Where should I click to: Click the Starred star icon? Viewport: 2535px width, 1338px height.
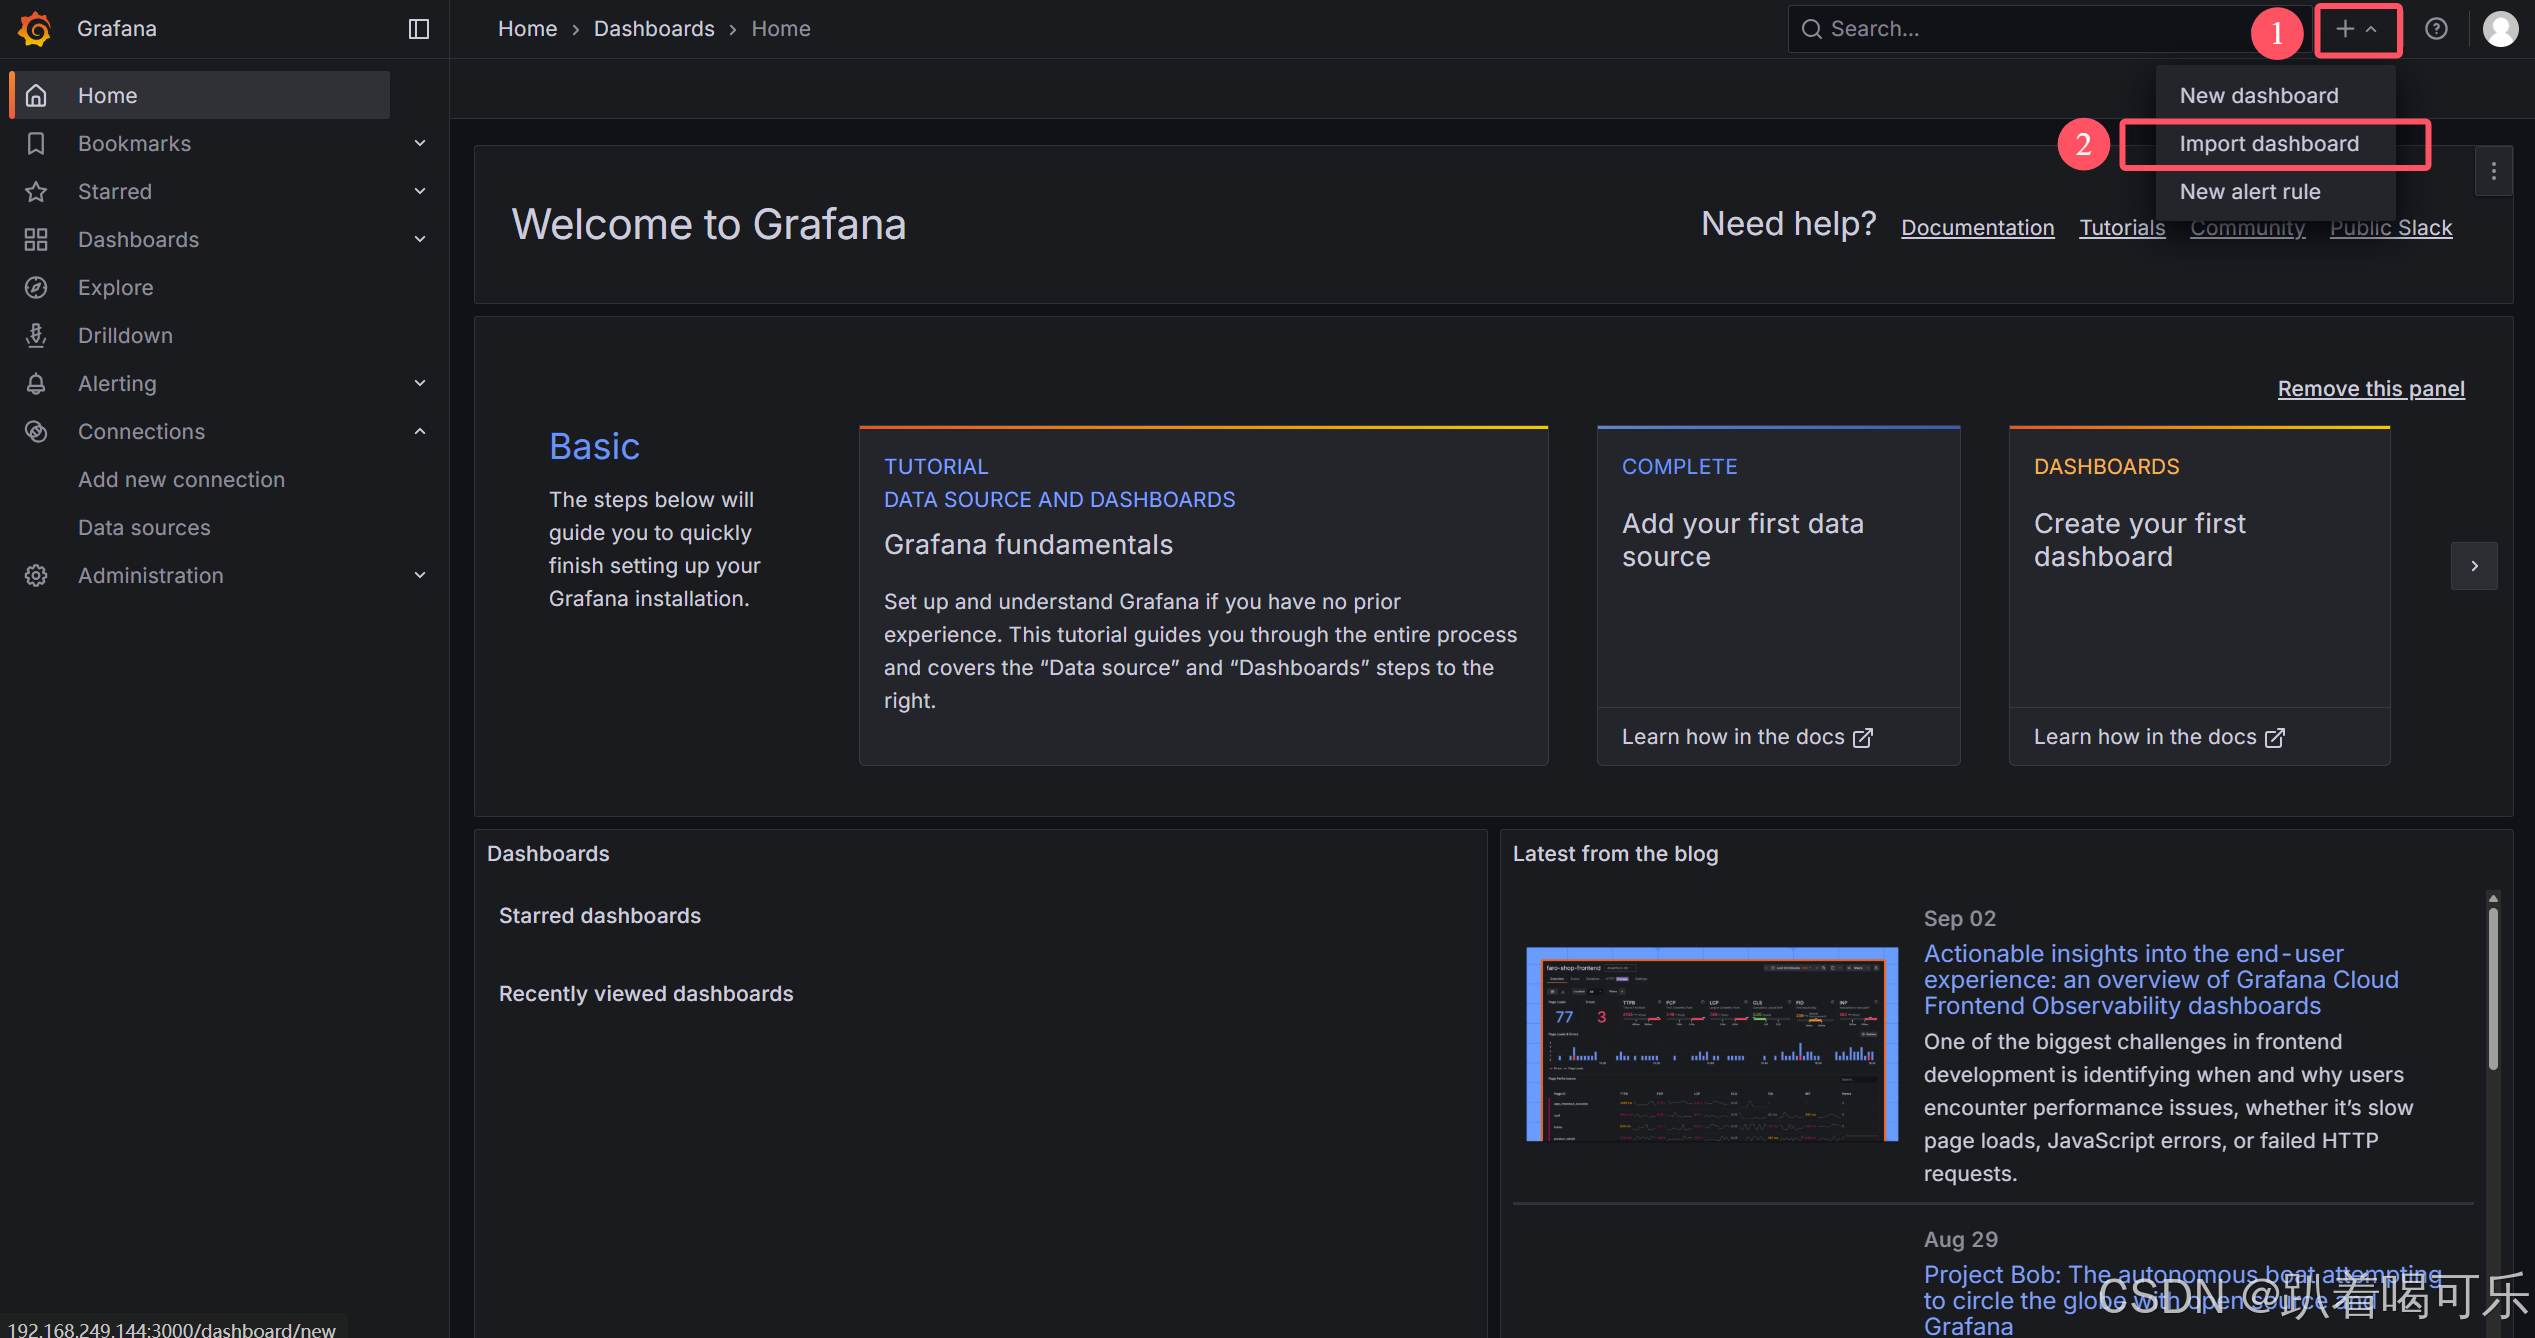click(36, 191)
